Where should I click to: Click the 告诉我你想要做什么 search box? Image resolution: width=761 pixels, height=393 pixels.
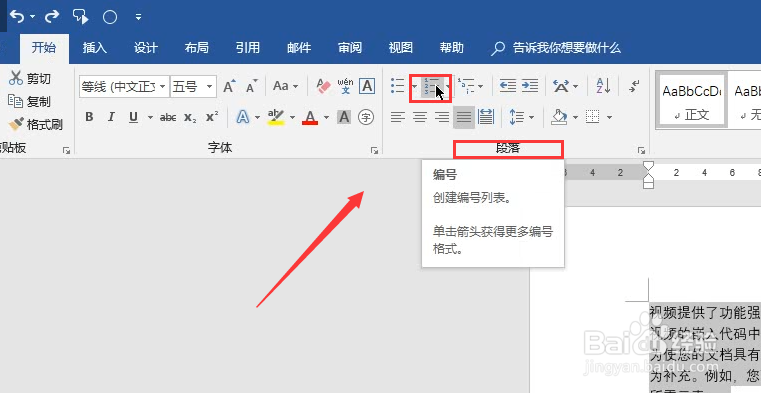pyautogui.click(x=556, y=48)
